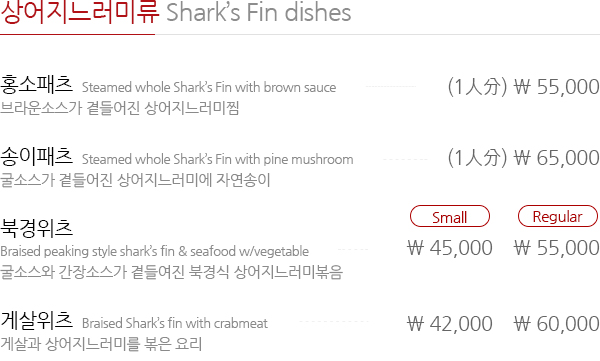Click 'Braised peaking style shark's fin' description
Viewport: 600px width, 361px height.
155,252
